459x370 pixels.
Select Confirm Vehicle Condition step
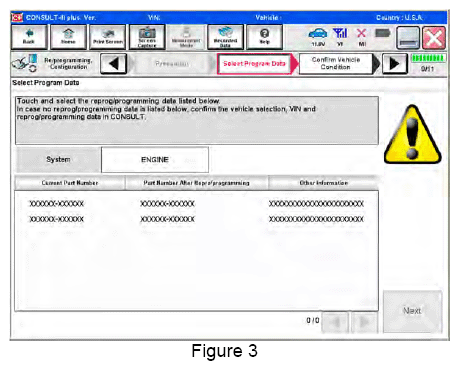[x=336, y=63]
